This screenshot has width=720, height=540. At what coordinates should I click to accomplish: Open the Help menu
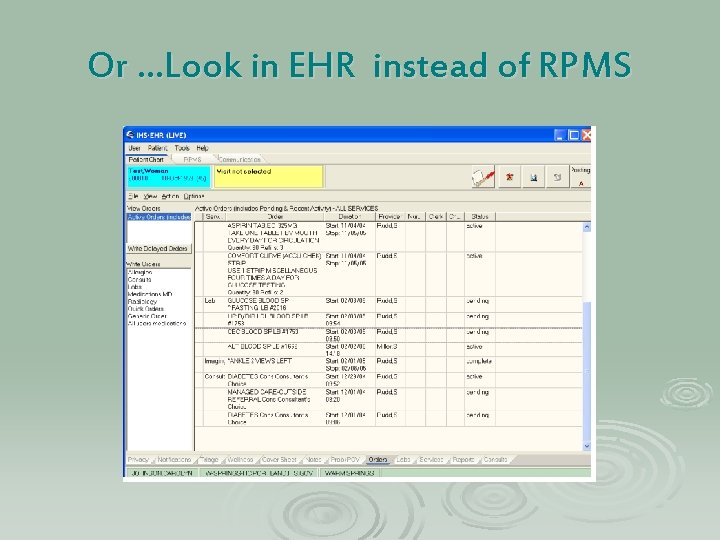[x=202, y=148]
